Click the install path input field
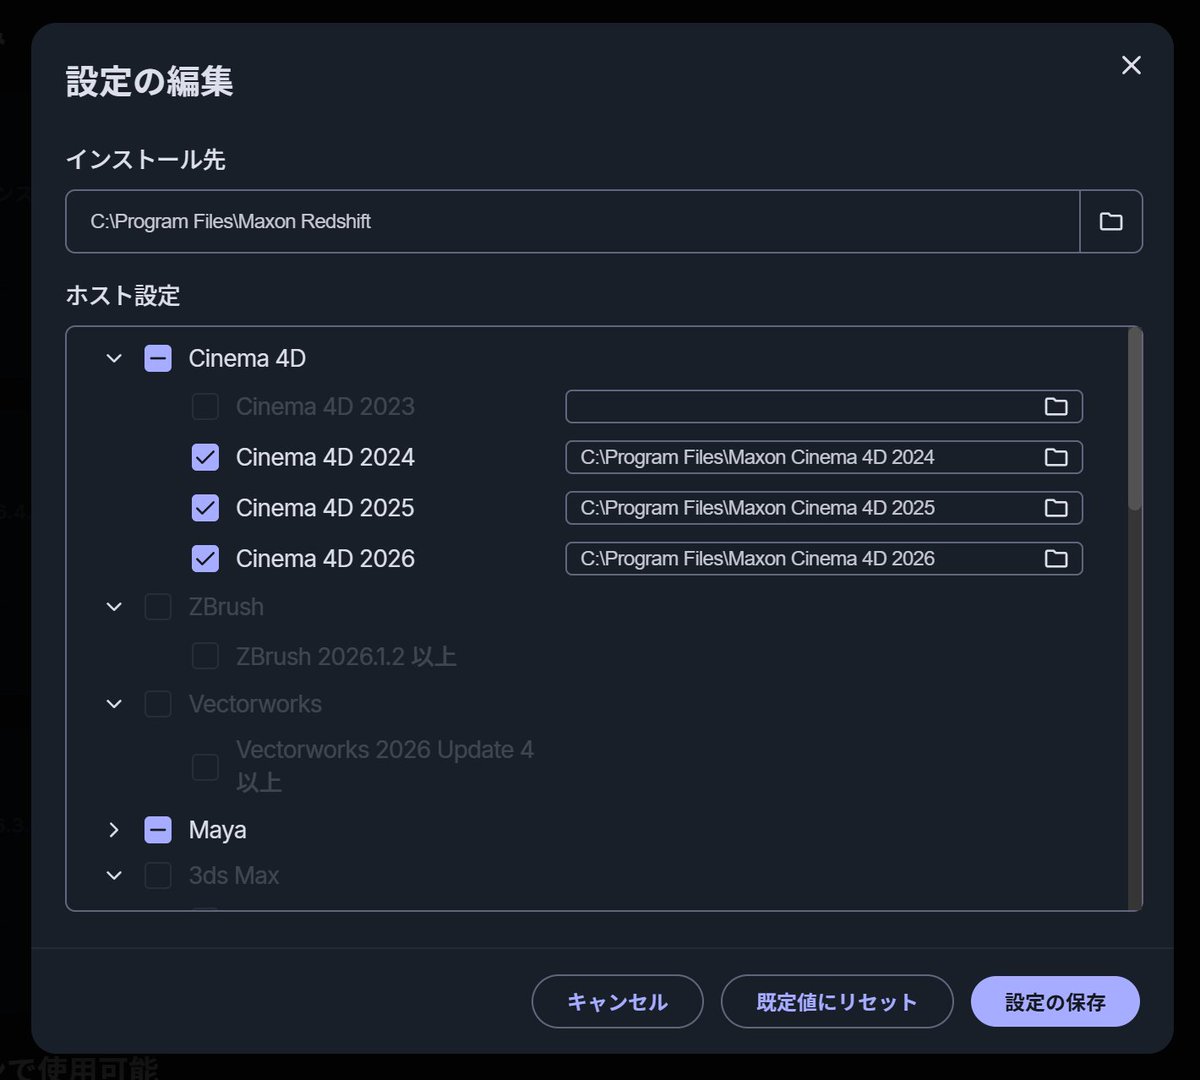This screenshot has width=1200, height=1080. (573, 221)
